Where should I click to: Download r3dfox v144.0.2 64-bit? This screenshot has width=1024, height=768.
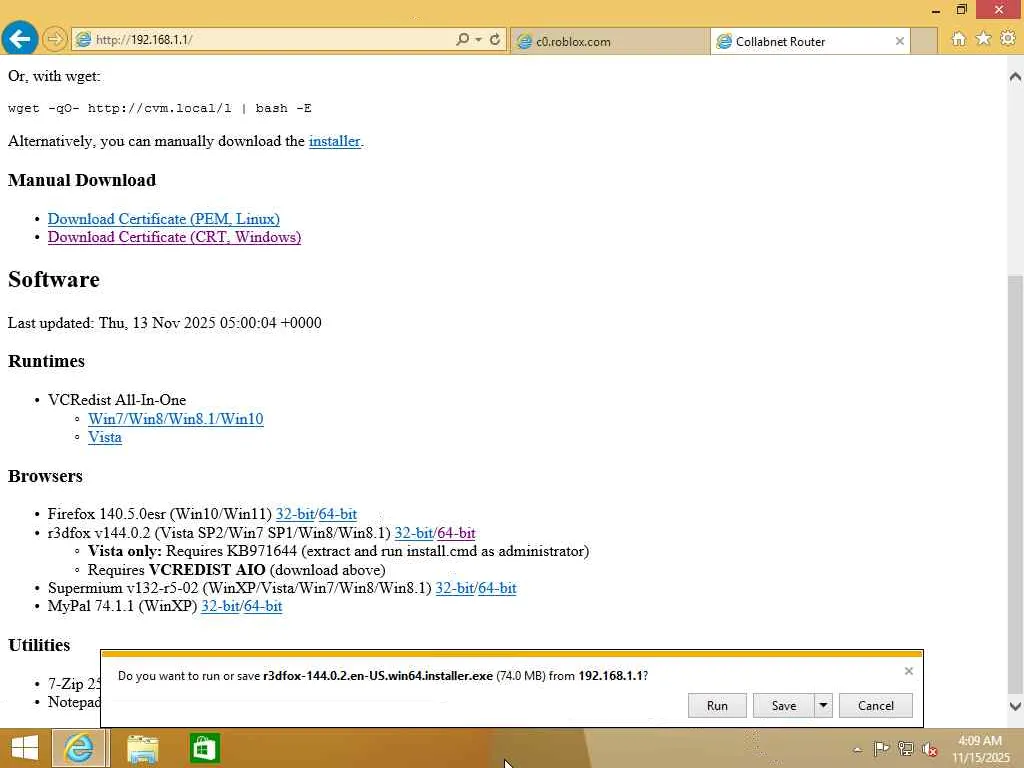tap(456, 533)
